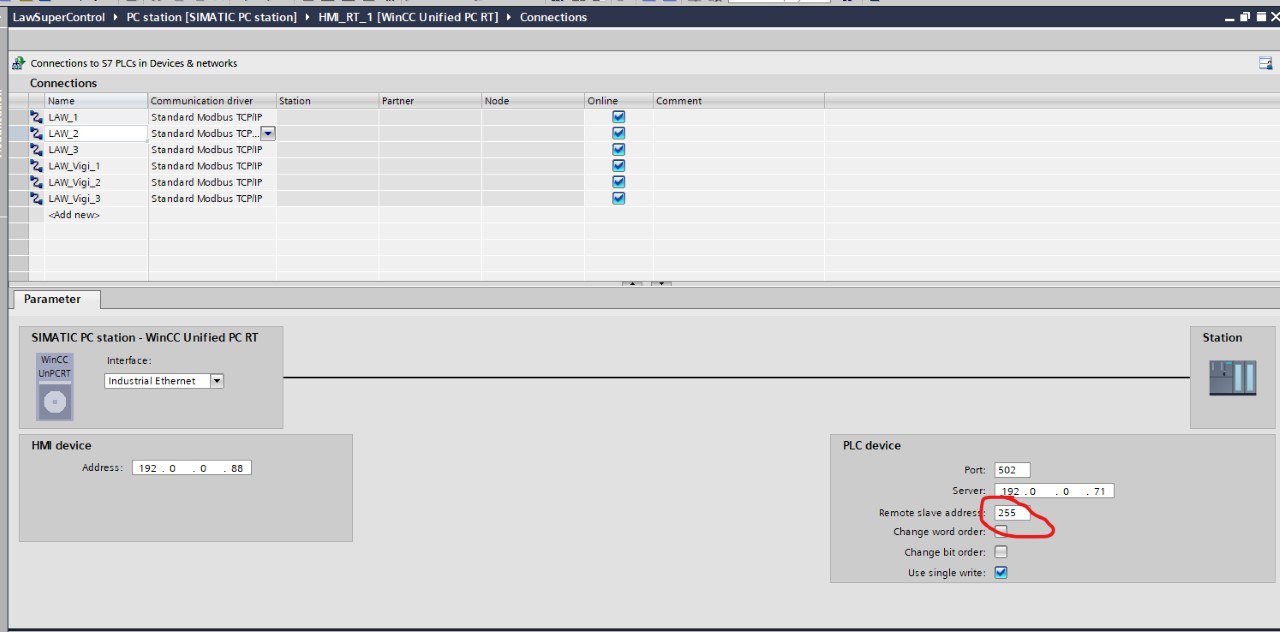Enable the Change word order checkbox
Viewport: 1280px width, 632px height.
(1001, 532)
